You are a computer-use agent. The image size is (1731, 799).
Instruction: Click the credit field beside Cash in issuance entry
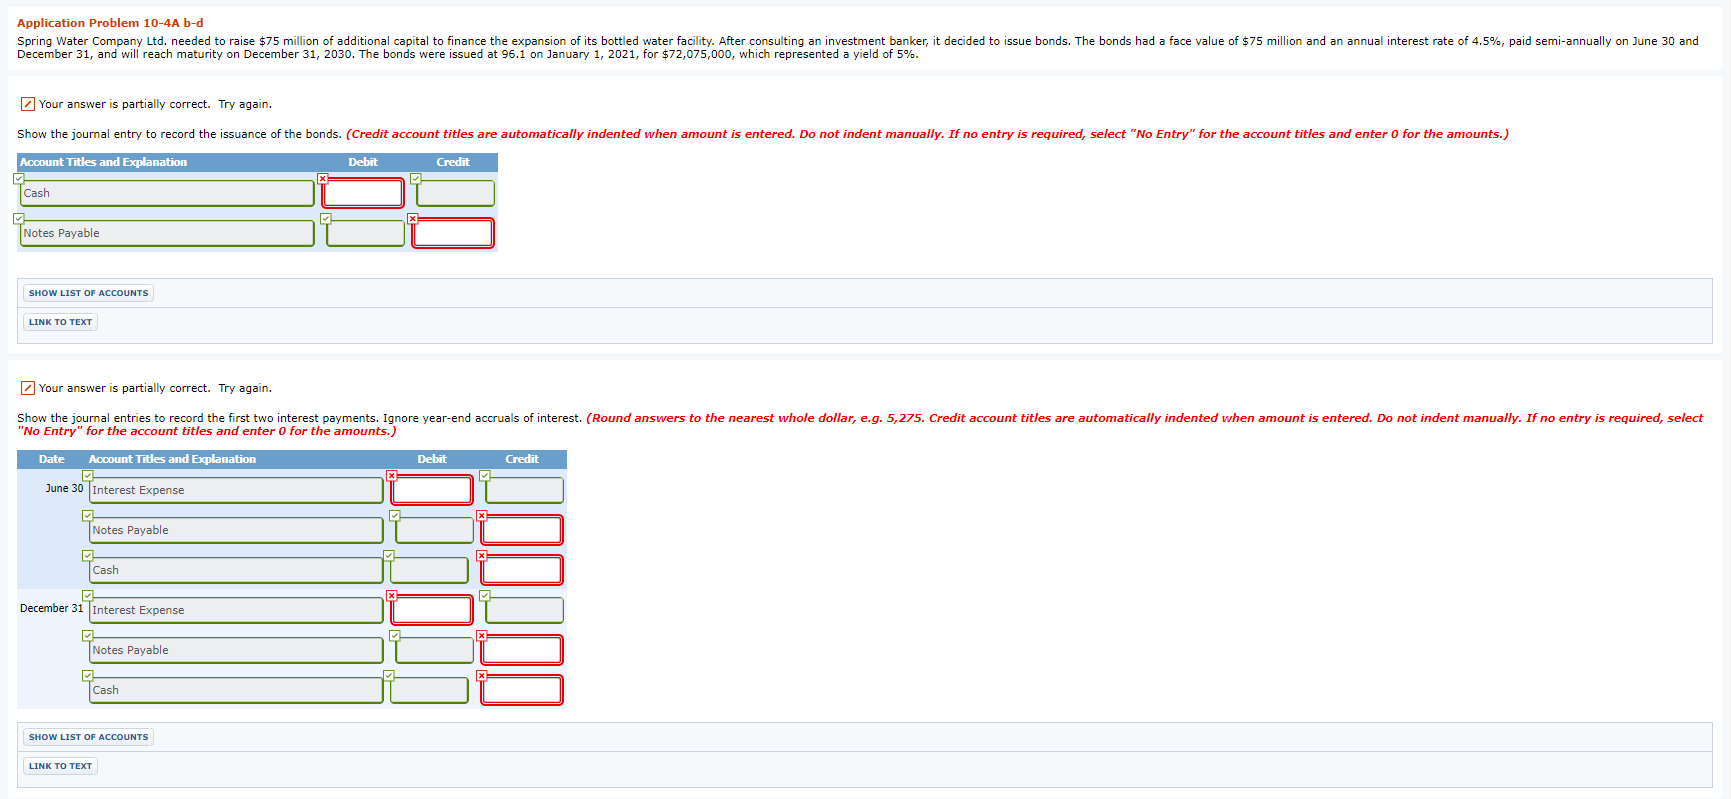tap(455, 193)
